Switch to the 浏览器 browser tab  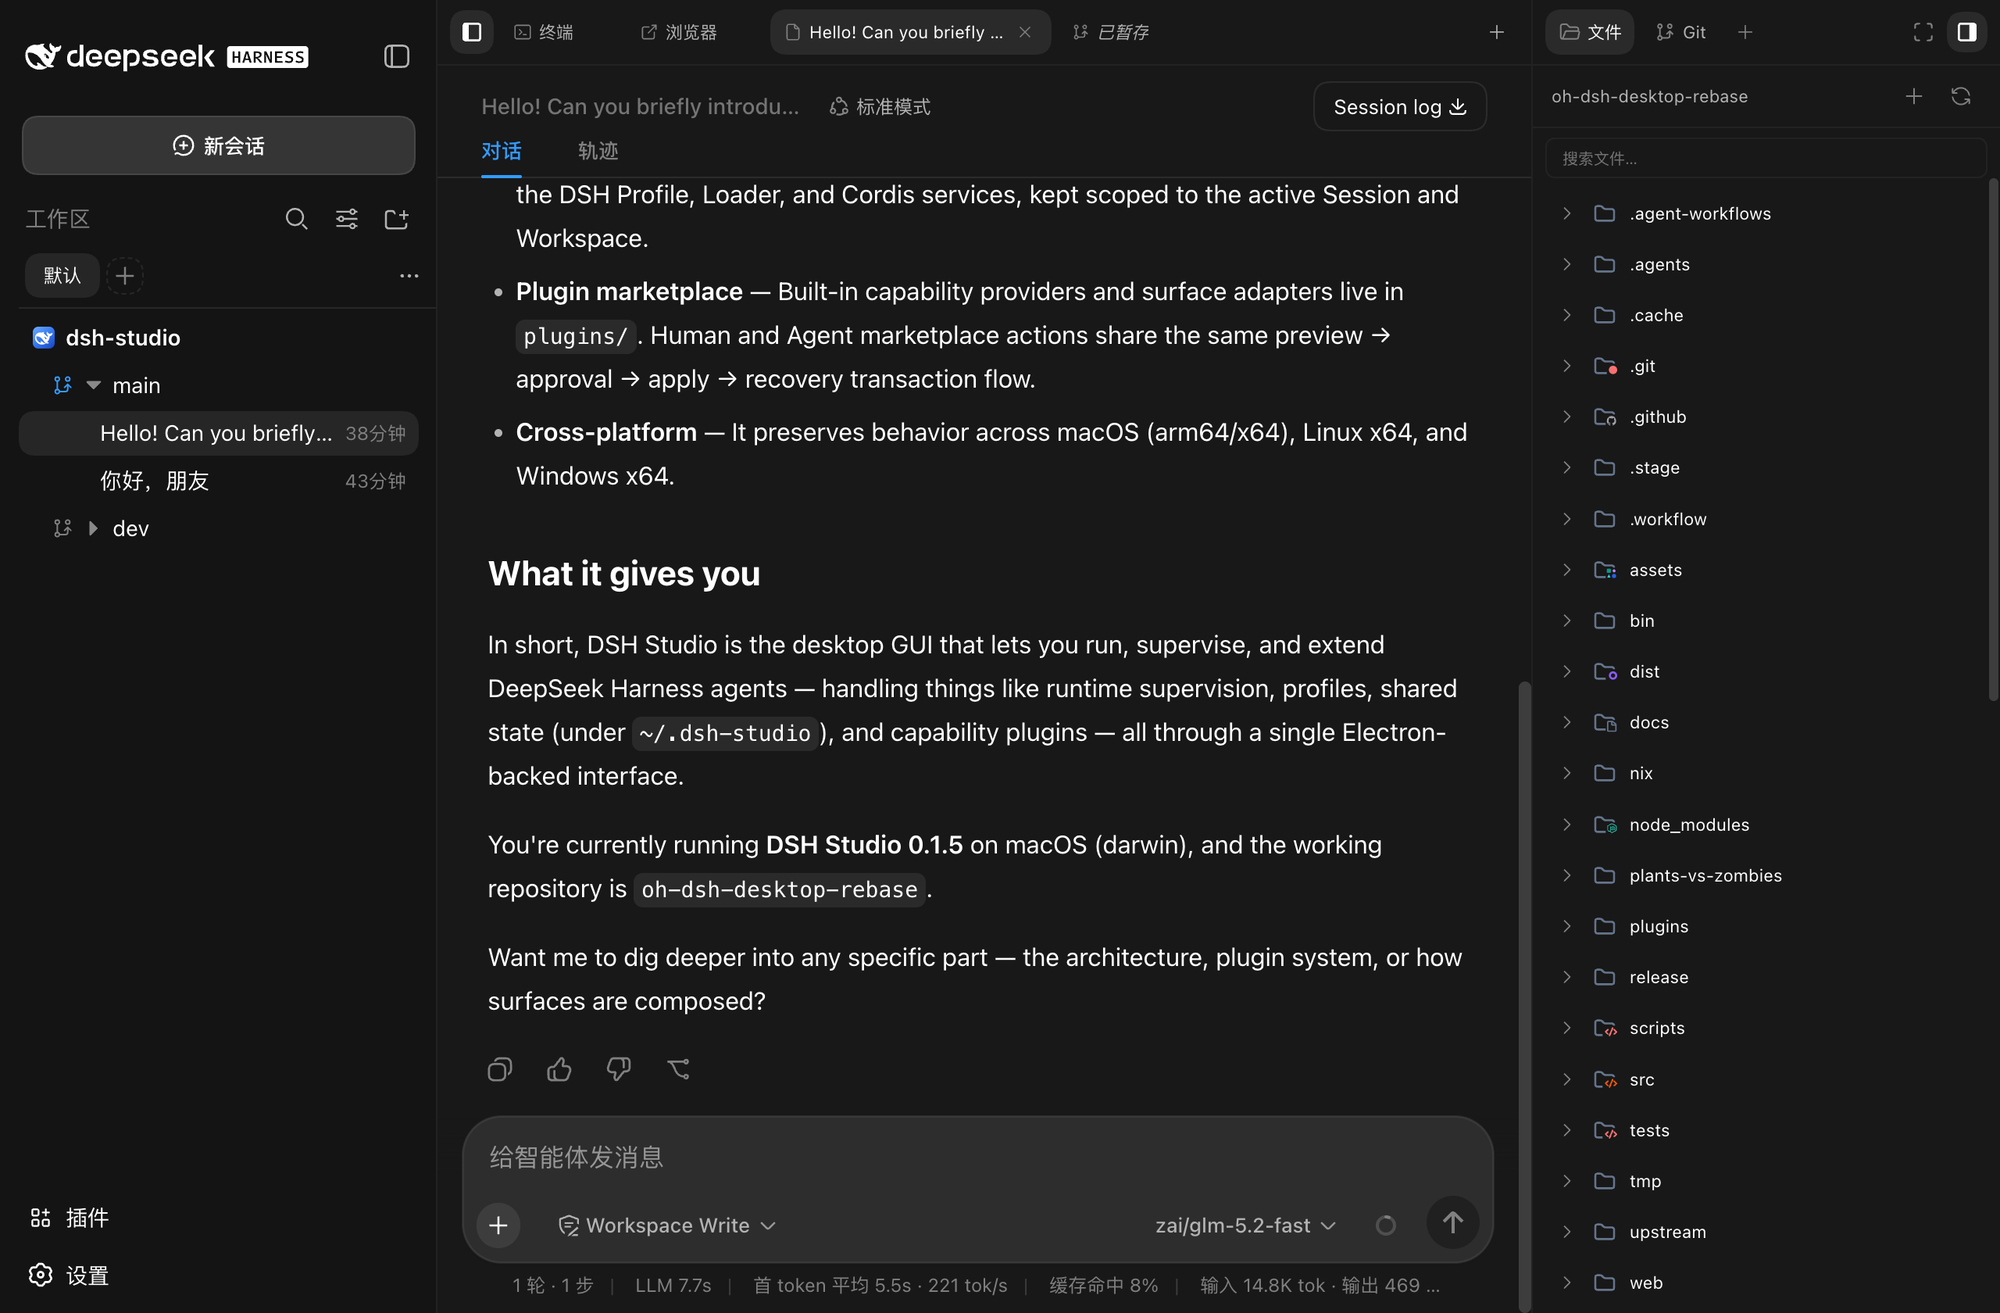tap(679, 32)
